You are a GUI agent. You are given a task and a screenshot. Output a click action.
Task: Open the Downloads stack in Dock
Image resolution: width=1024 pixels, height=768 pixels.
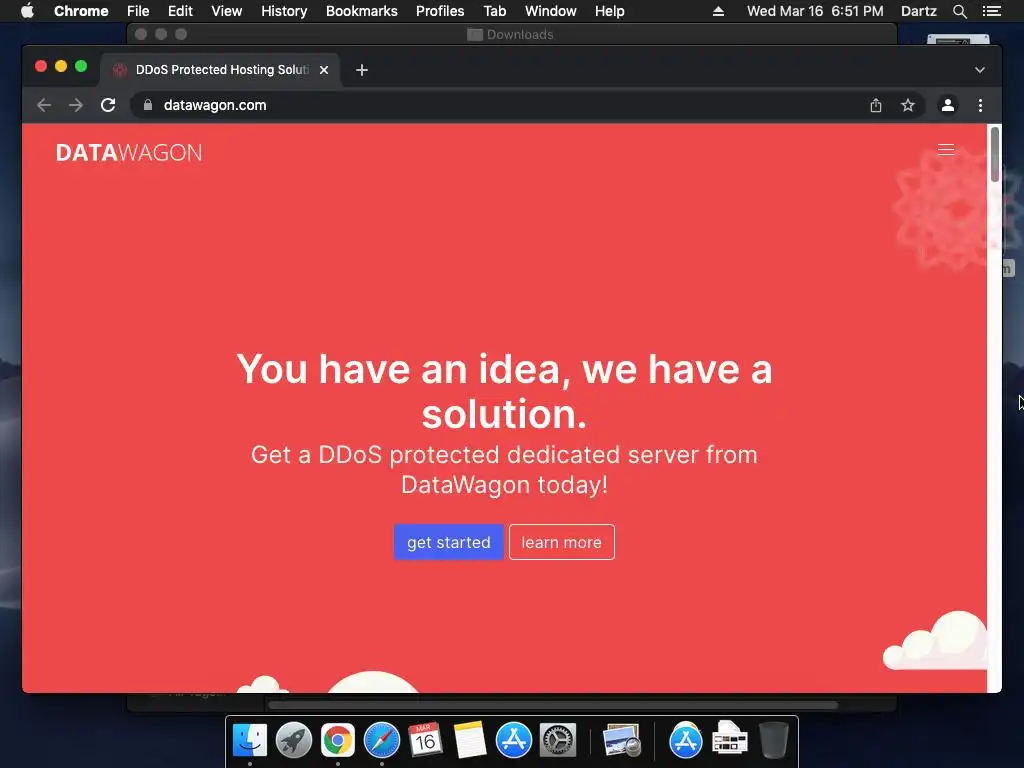click(x=729, y=739)
